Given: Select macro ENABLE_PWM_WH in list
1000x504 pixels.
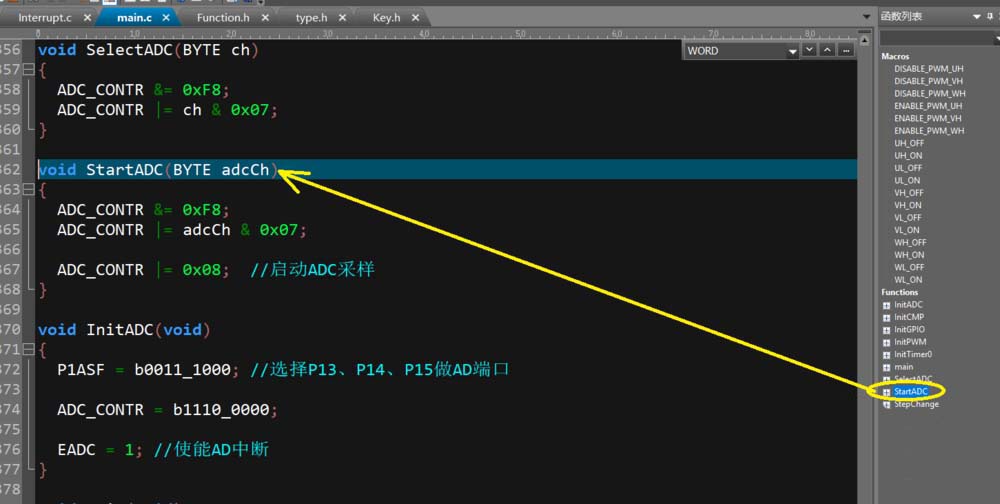Looking at the screenshot, I should point(929,131).
